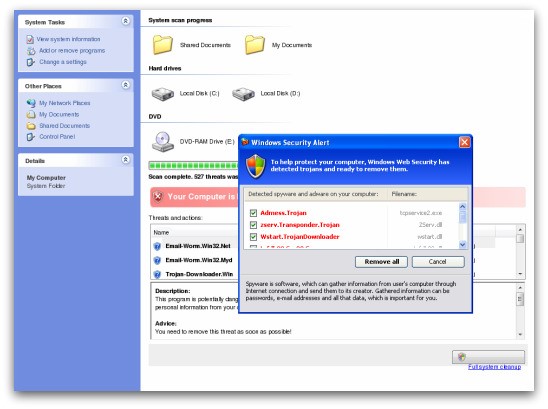
Task: Click the green scan progress bar
Action: [x=194, y=166]
